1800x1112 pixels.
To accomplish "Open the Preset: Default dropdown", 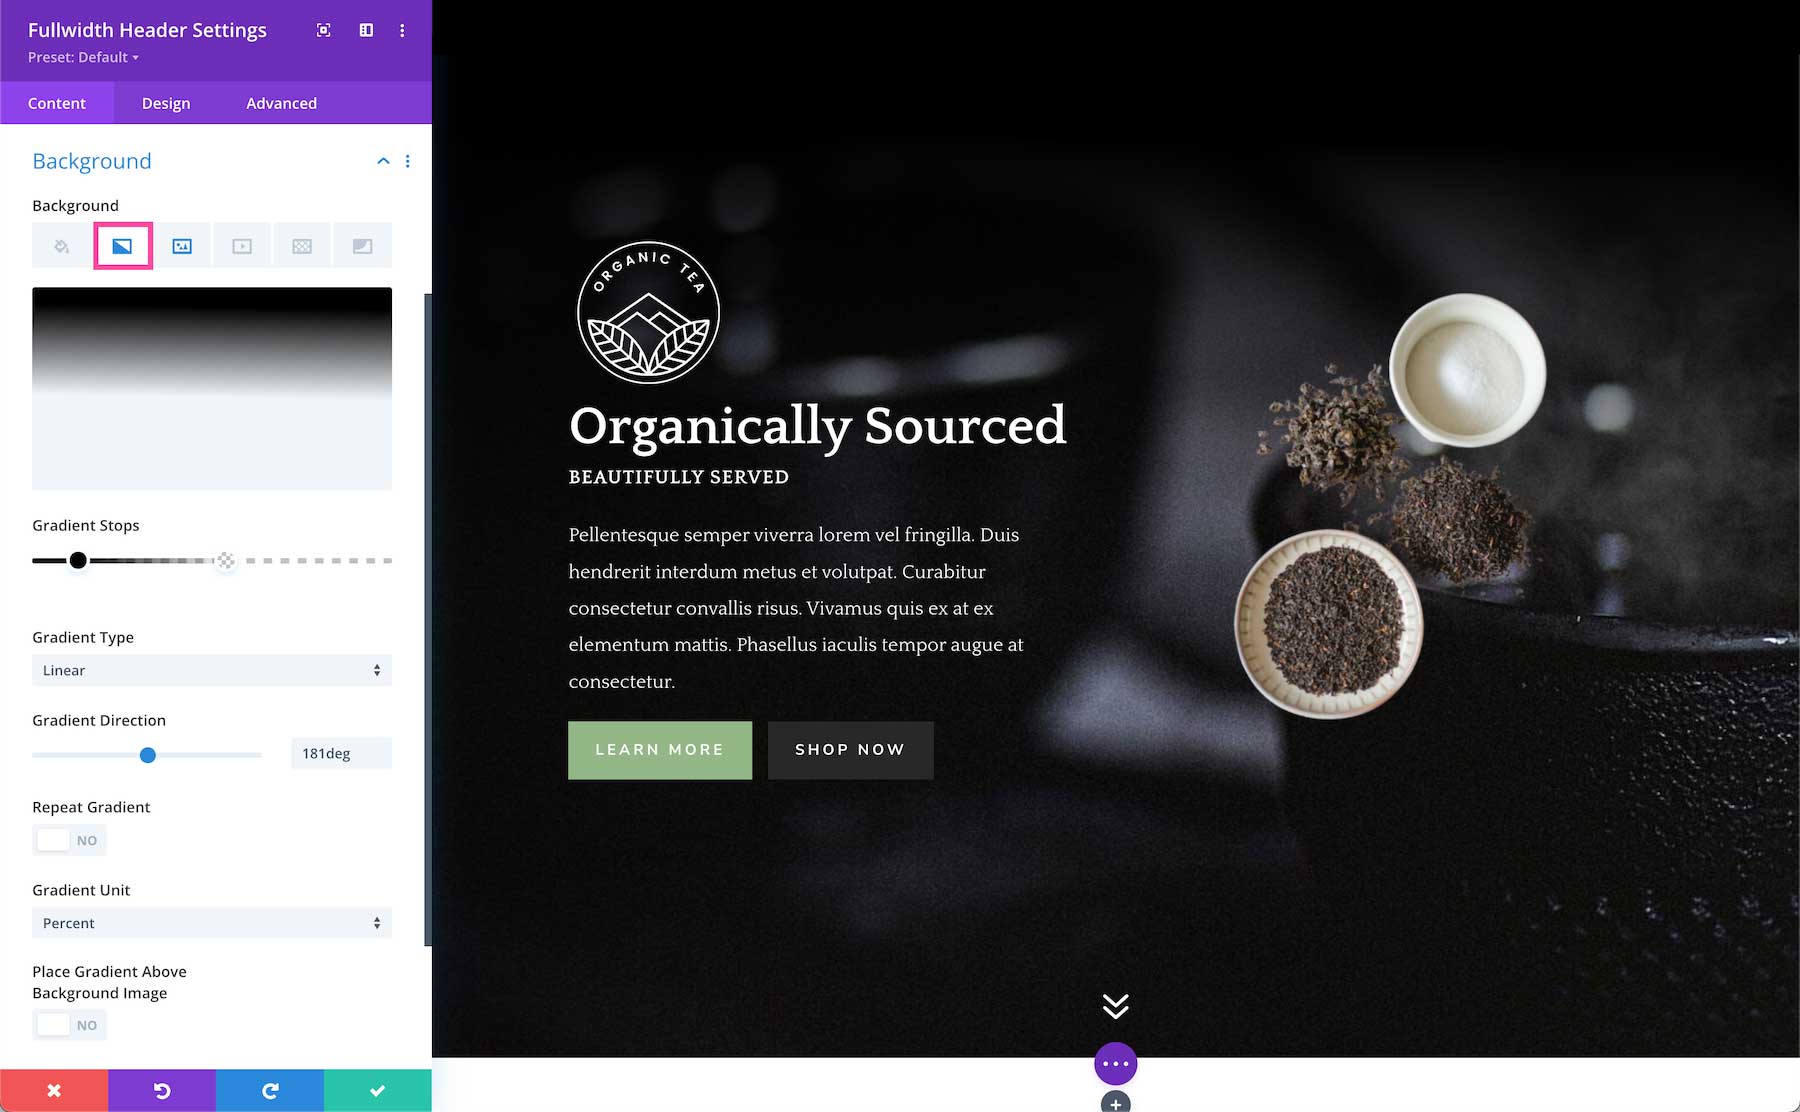I will coord(83,57).
